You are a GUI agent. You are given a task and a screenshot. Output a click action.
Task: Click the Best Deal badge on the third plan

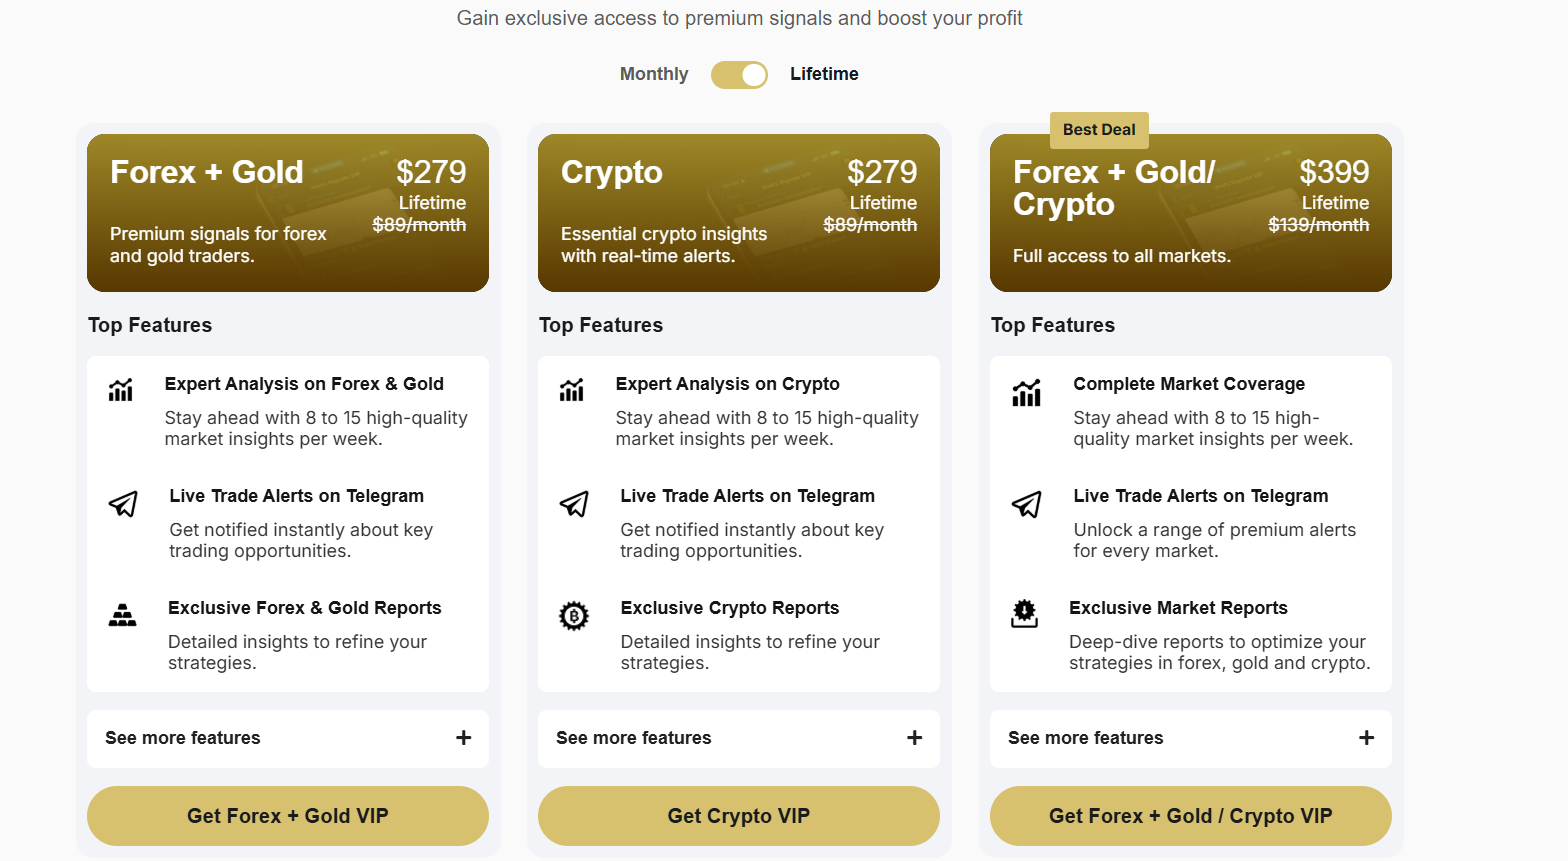click(x=1099, y=130)
